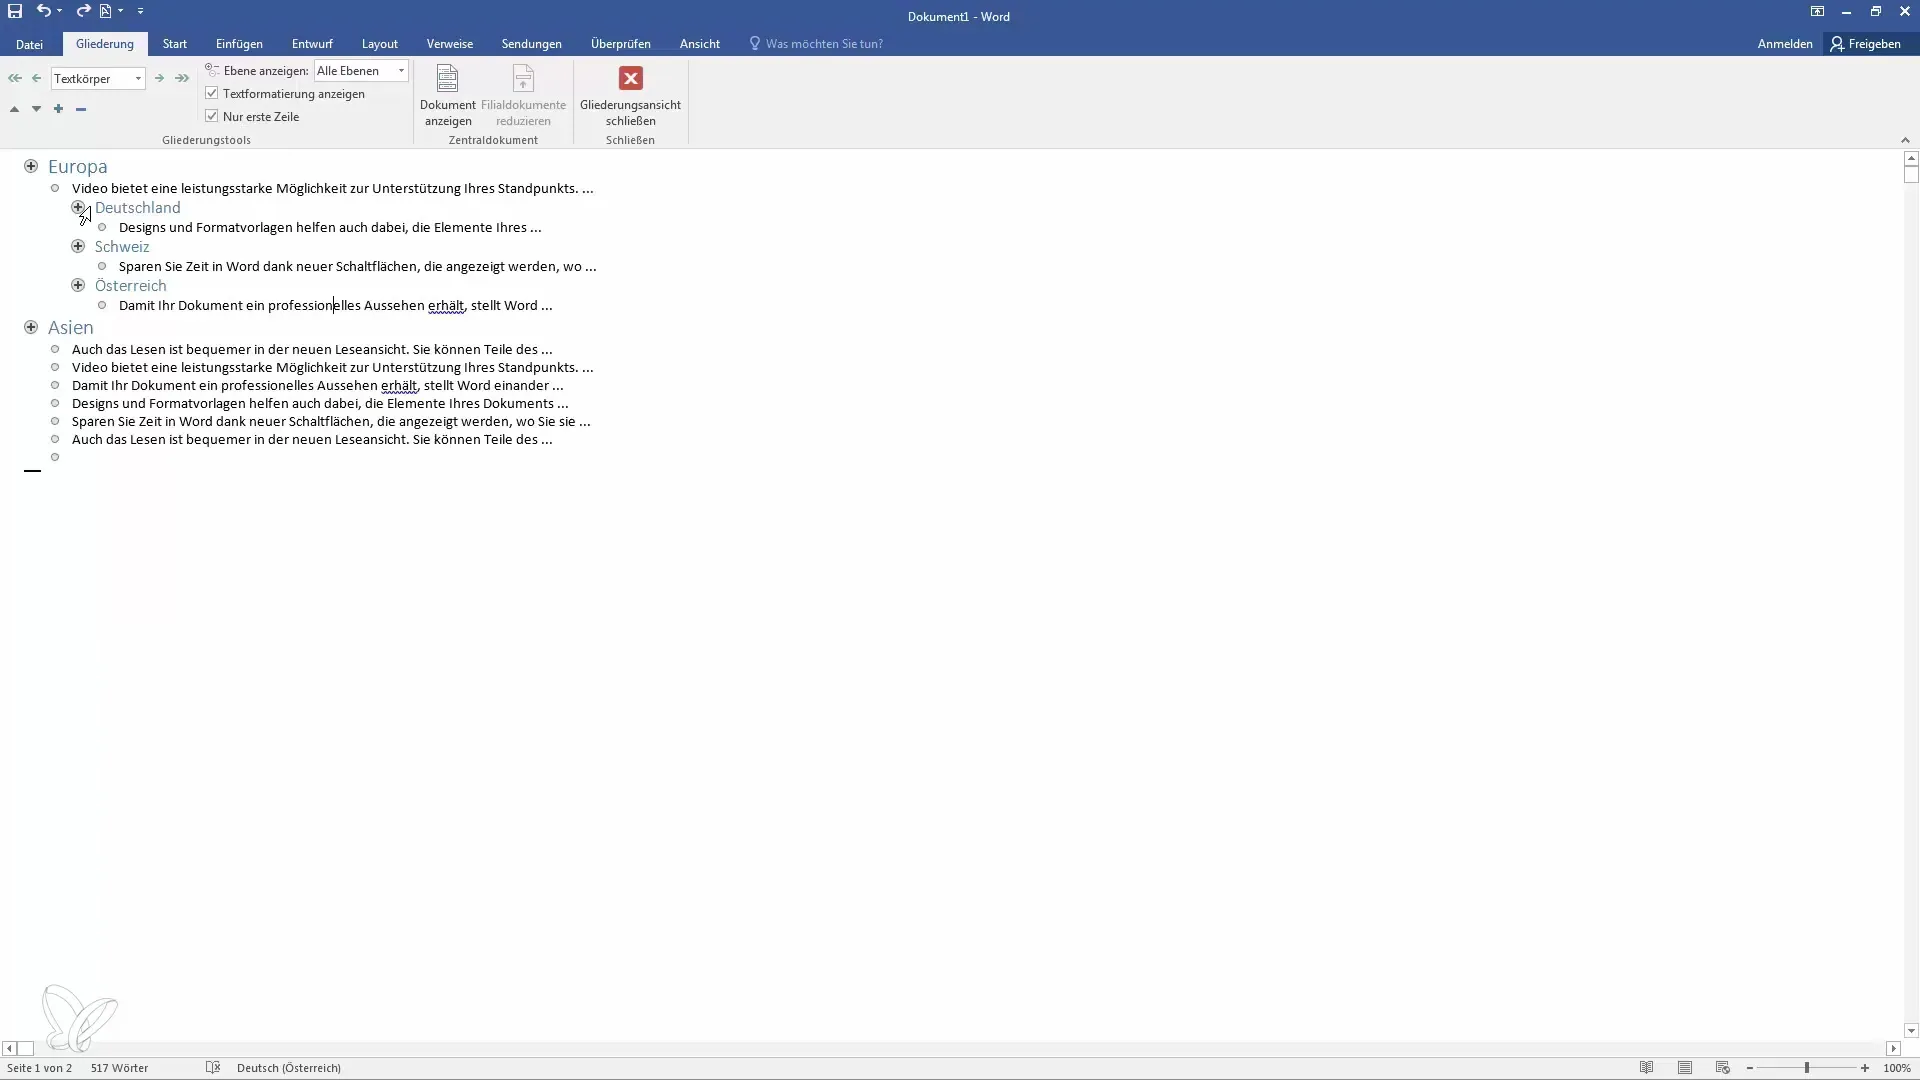The height and width of the screenshot is (1080, 1920).
Task: Save the document with the floppy icon
Action: (x=15, y=11)
